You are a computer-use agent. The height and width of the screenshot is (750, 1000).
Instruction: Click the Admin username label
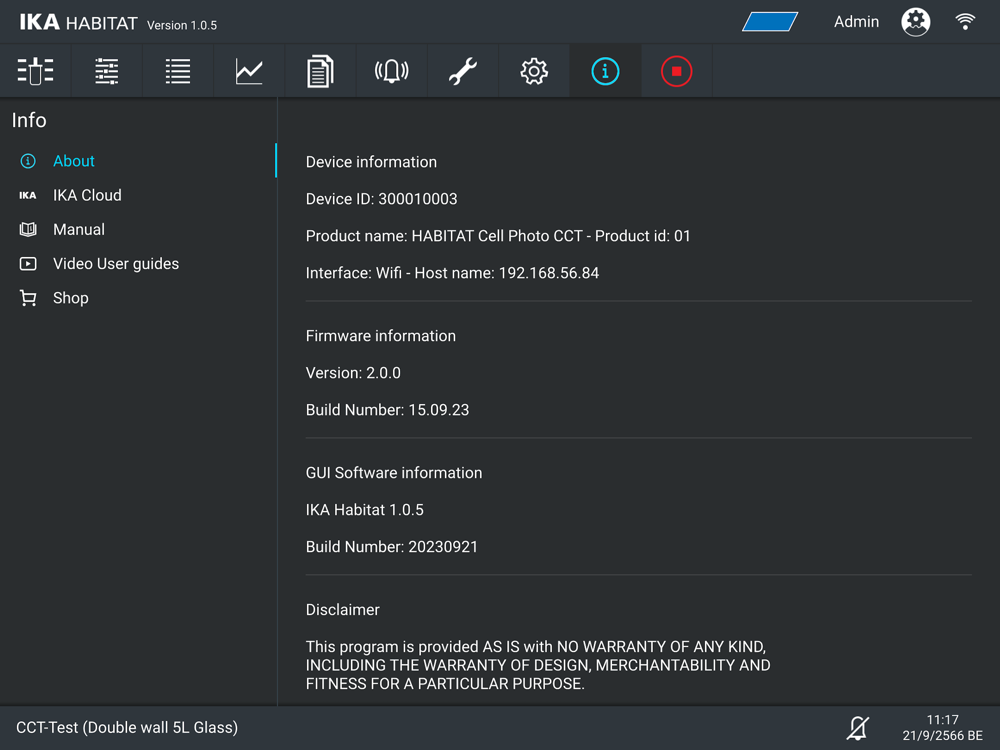tap(857, 22)
